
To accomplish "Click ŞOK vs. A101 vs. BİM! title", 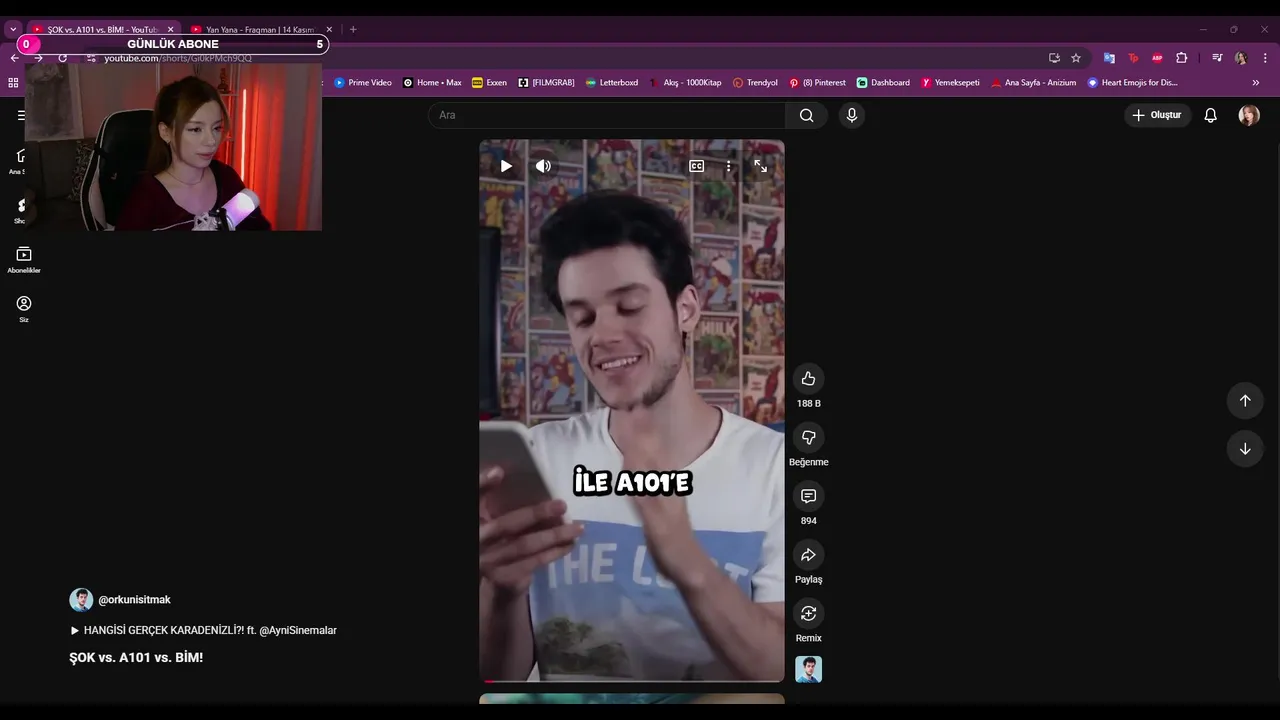I will pyautogui.click(x=136, y=658).
